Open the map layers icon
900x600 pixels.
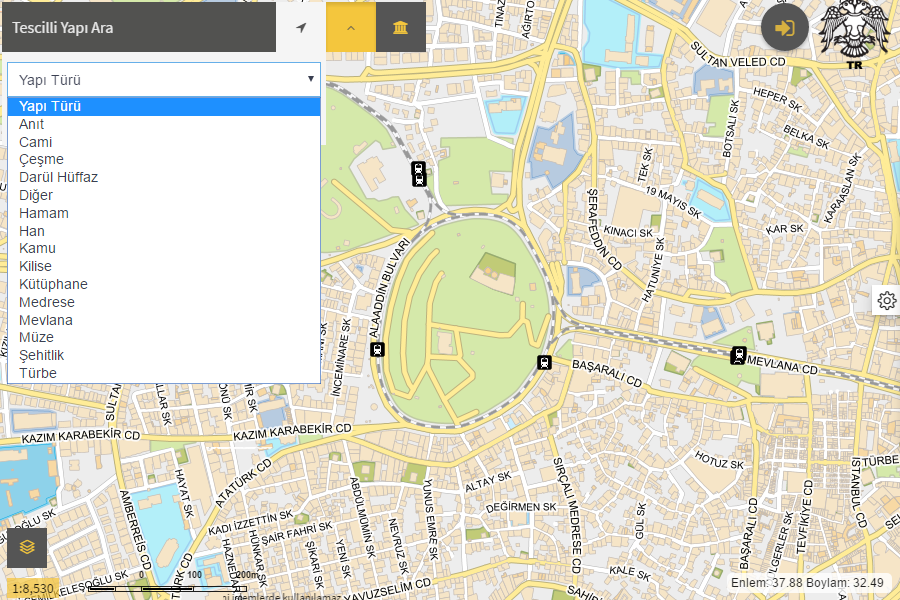point(27,547)
